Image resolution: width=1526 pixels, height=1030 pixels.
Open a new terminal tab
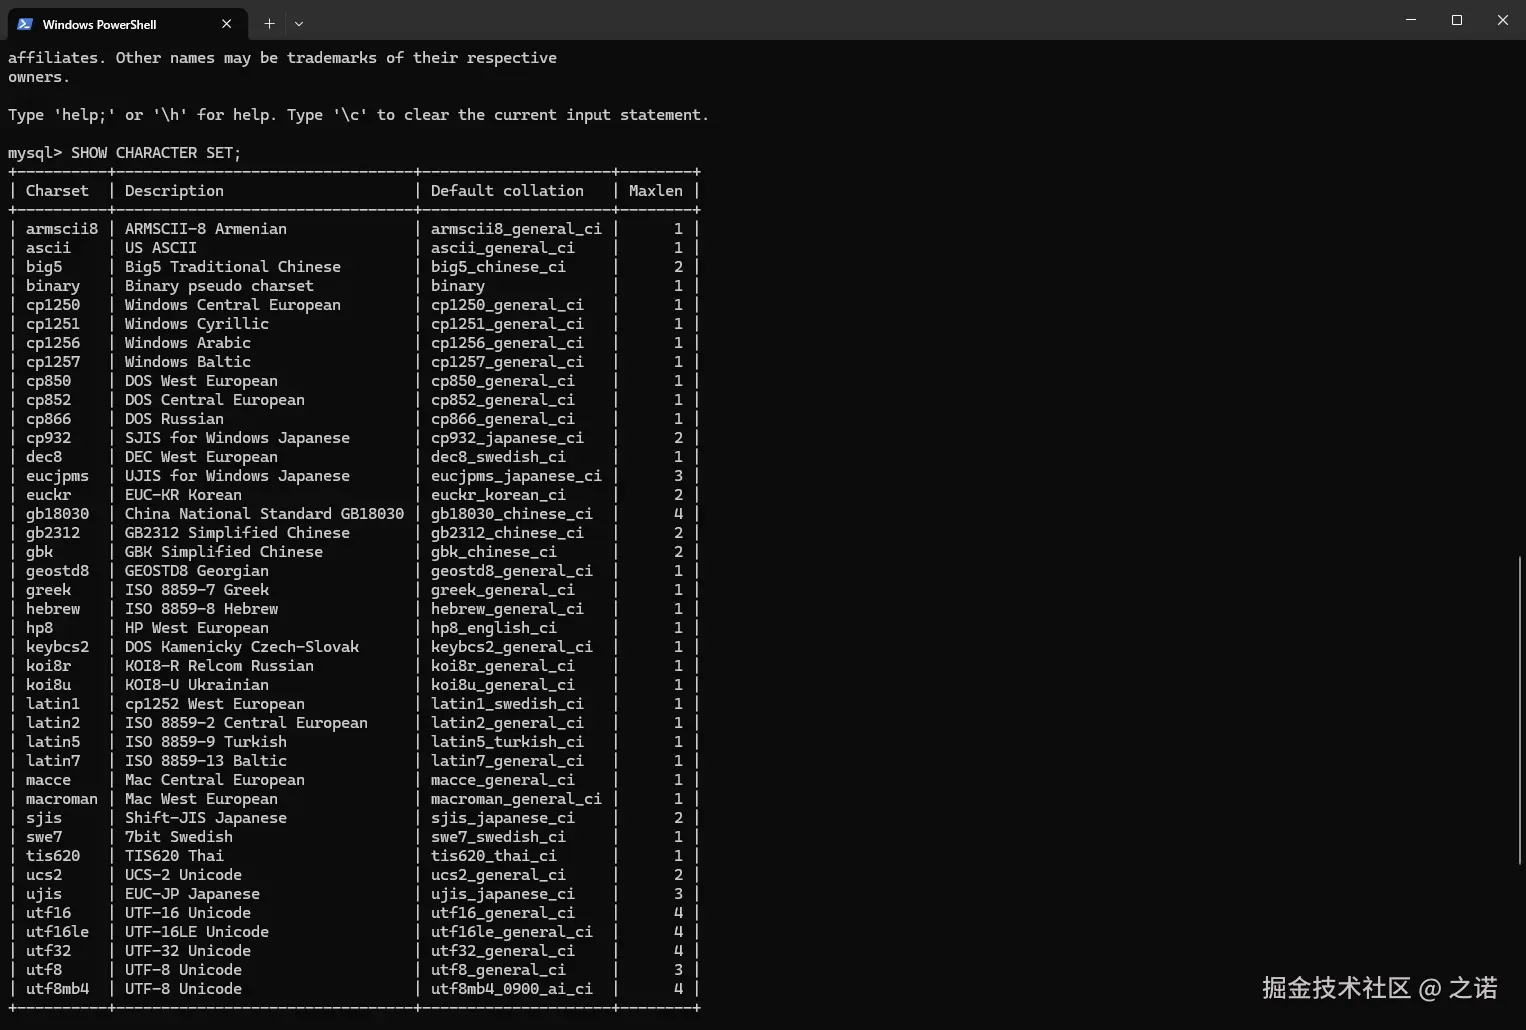coord(268,23)
